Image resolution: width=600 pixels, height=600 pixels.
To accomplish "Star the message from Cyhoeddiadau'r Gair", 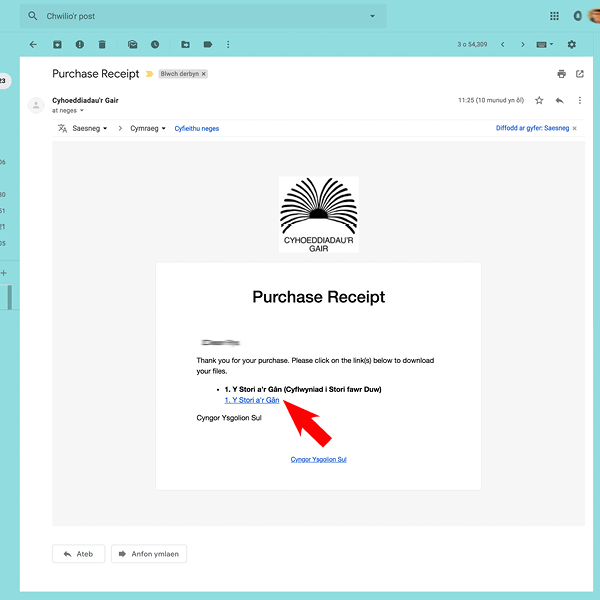I will pos(539,100).
